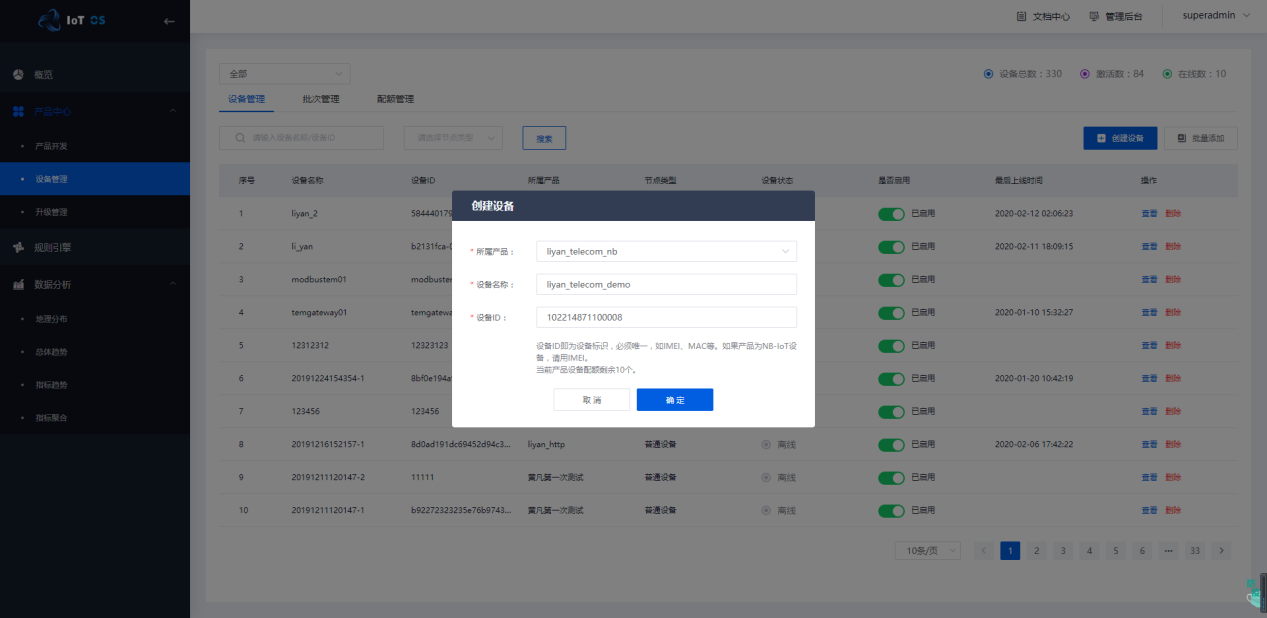This screenshot has width=1267, height=618.
Task: Open 管理后台 admin console icon
Action: coord(1094,17)
